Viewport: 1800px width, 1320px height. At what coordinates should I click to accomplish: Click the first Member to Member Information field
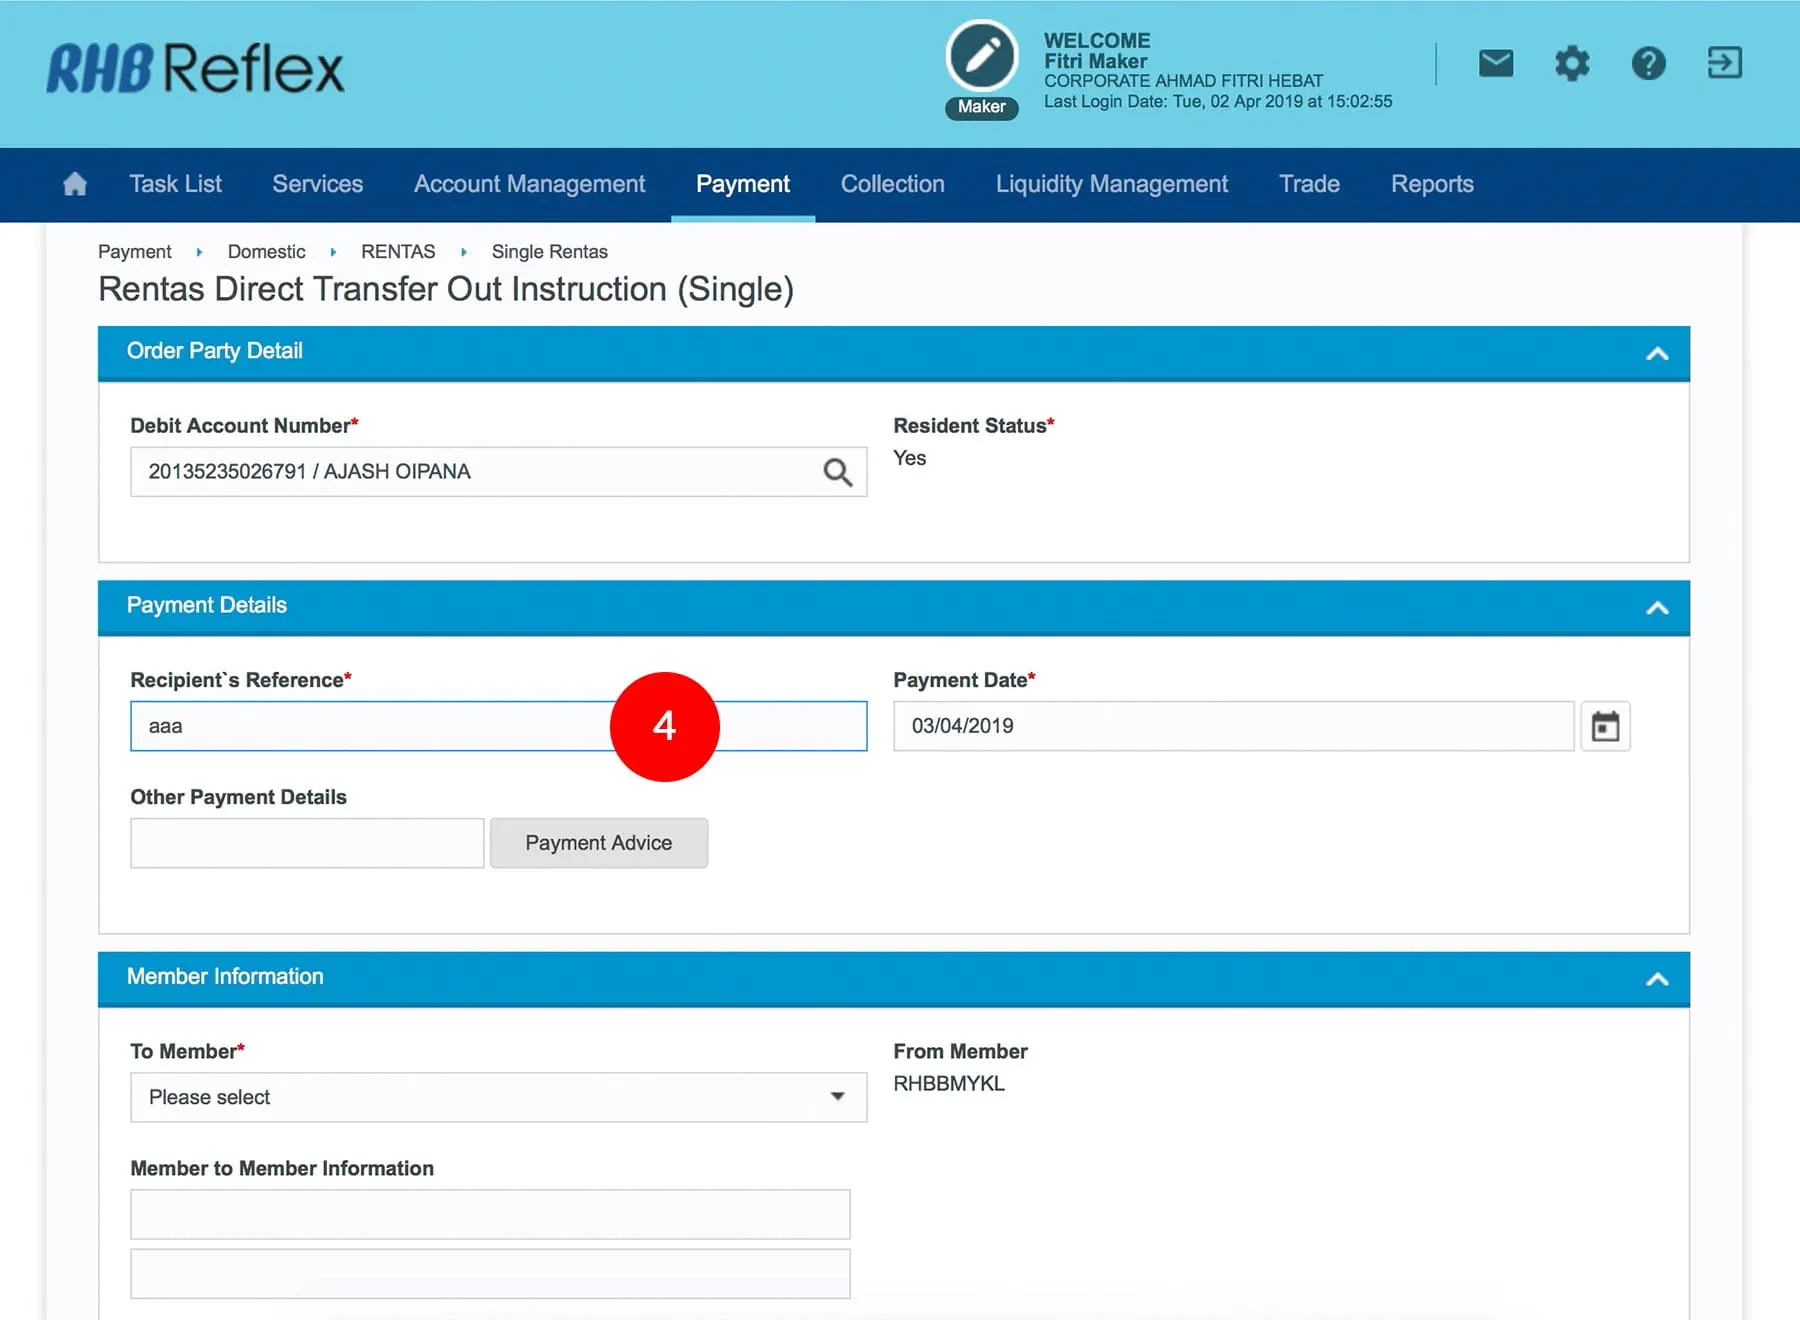coord(490,1214)
